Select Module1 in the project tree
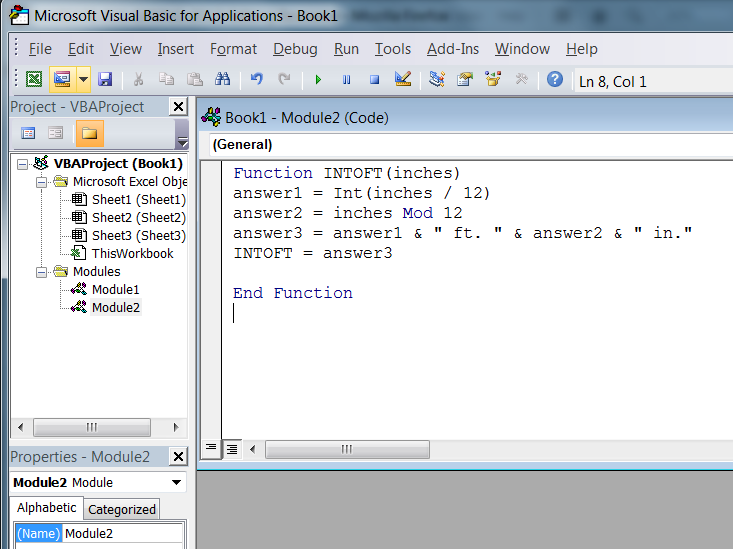The image size is (733, 549). [115, 289]
